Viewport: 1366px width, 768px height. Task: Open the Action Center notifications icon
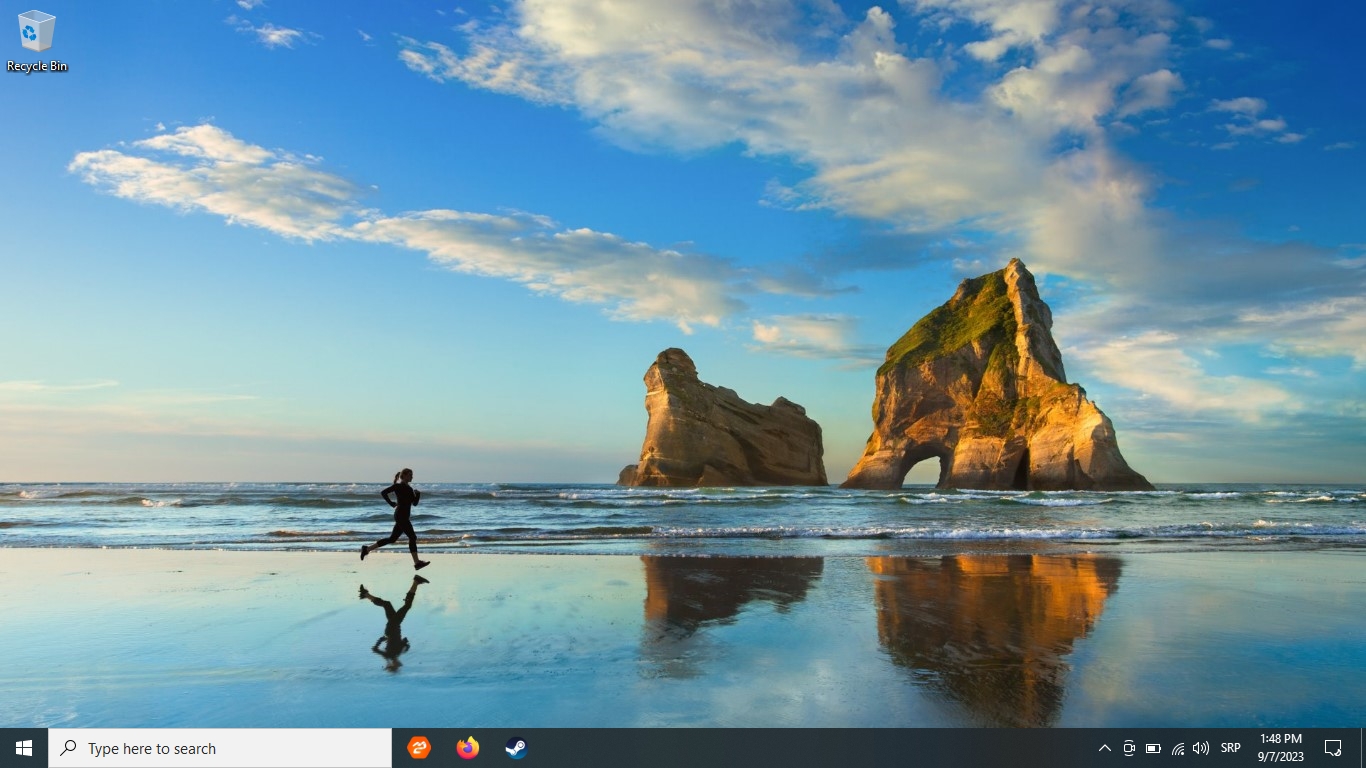(x=1333, y=748)
